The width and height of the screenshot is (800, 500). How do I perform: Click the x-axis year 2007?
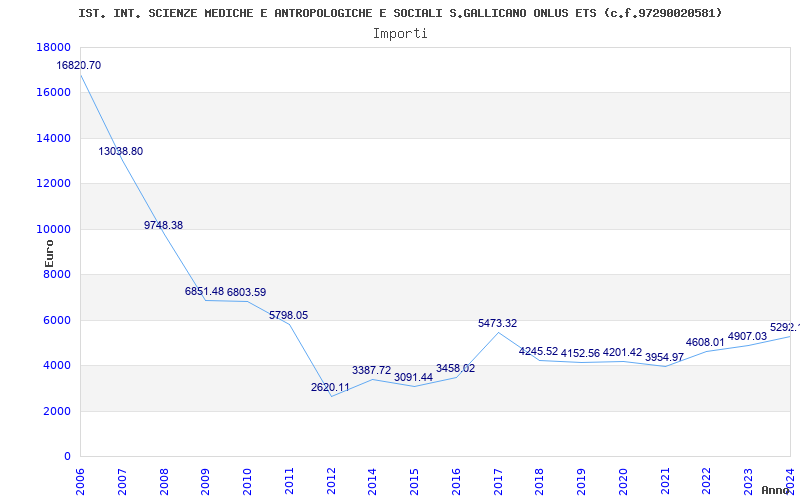[122, 481]
